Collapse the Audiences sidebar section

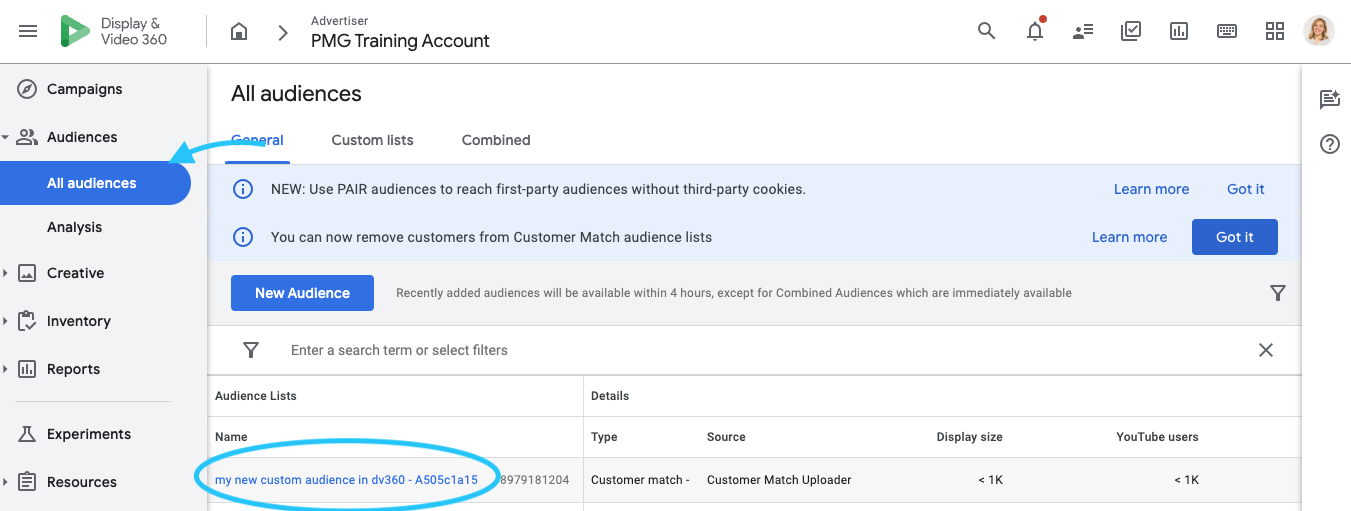(x=6, y=137)
